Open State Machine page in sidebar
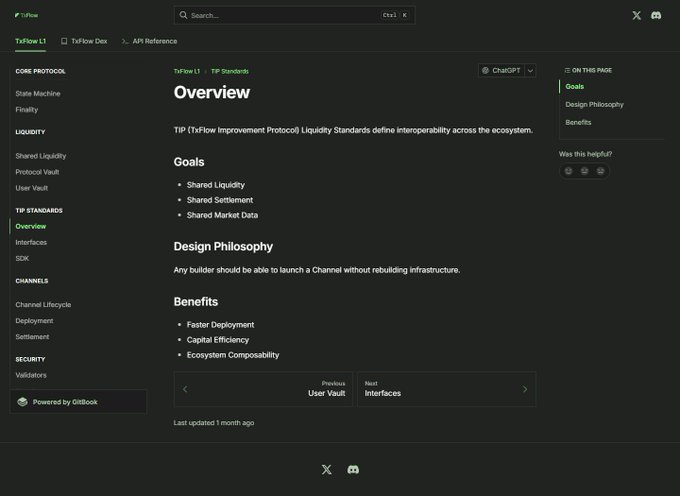The height and width of the screenshot is (496, 680). (38, 94)
